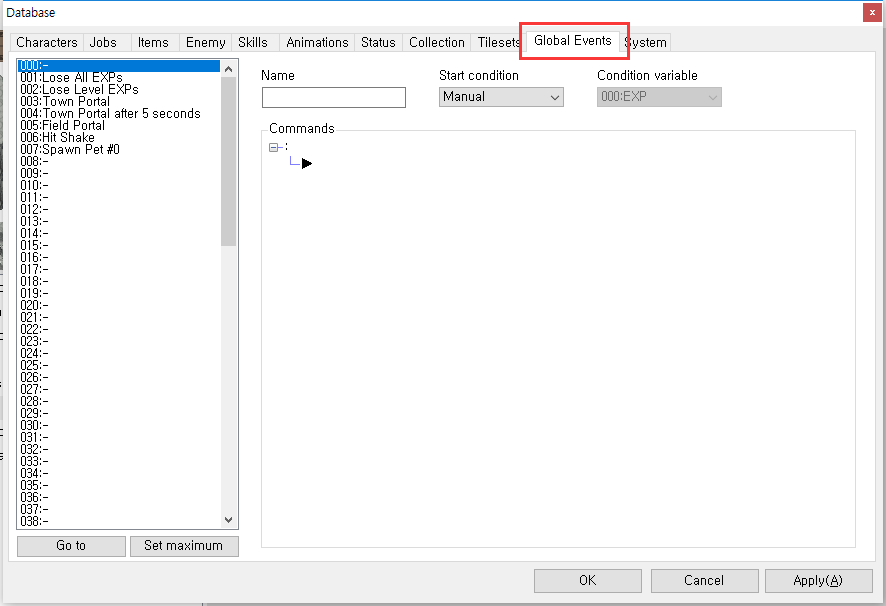Switch to the Characters tab
This screenshot has height=606, width=886.
[x=46, y=42]
